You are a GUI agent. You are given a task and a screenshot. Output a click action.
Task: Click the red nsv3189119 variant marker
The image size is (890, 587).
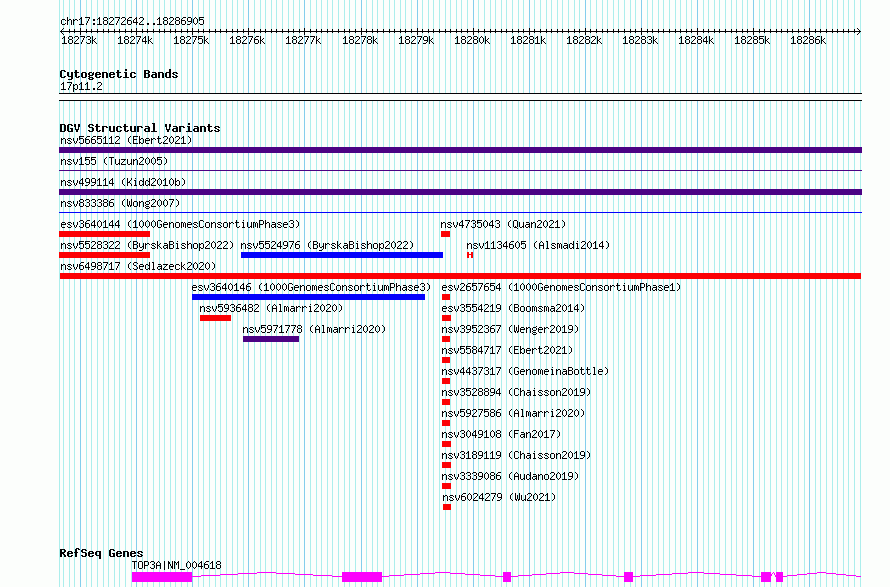tap(446, 465)
